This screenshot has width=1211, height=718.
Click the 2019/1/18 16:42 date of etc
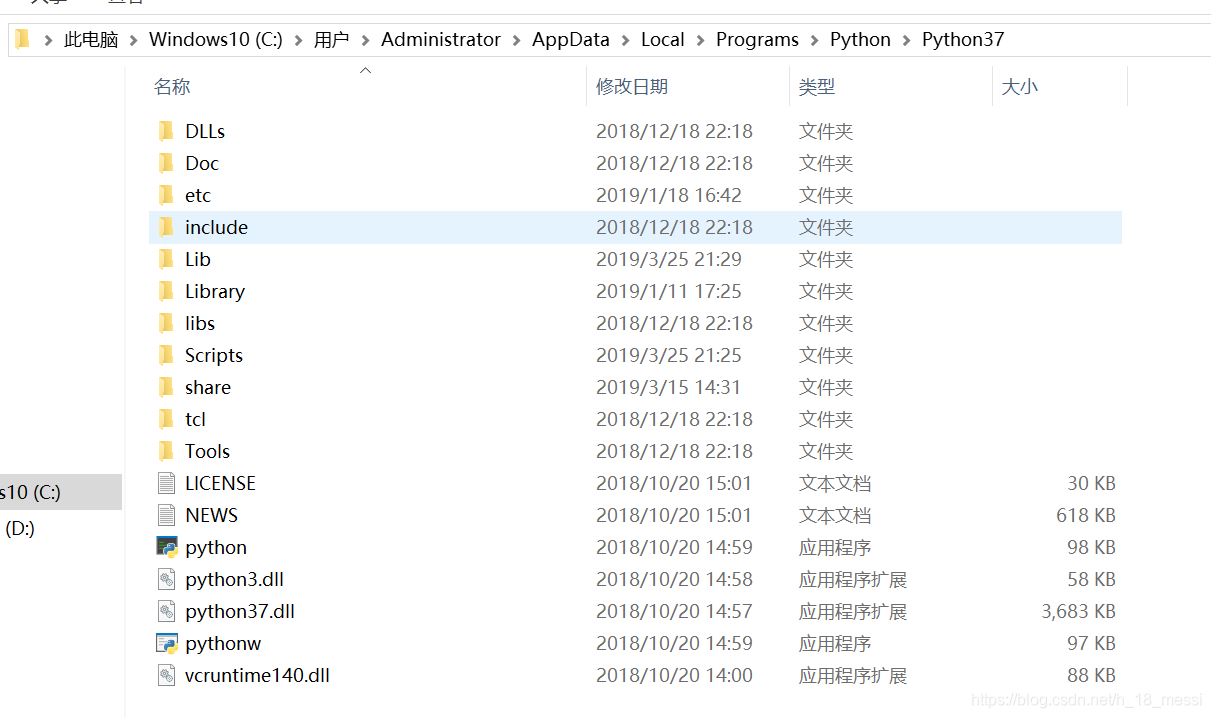pos(669,195)
